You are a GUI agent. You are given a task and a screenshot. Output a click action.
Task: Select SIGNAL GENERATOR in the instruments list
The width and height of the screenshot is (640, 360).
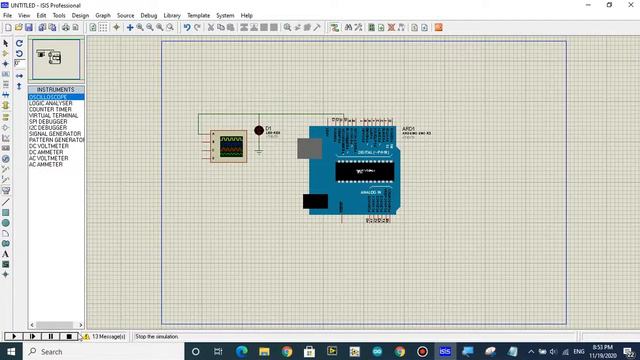point(56,134)
